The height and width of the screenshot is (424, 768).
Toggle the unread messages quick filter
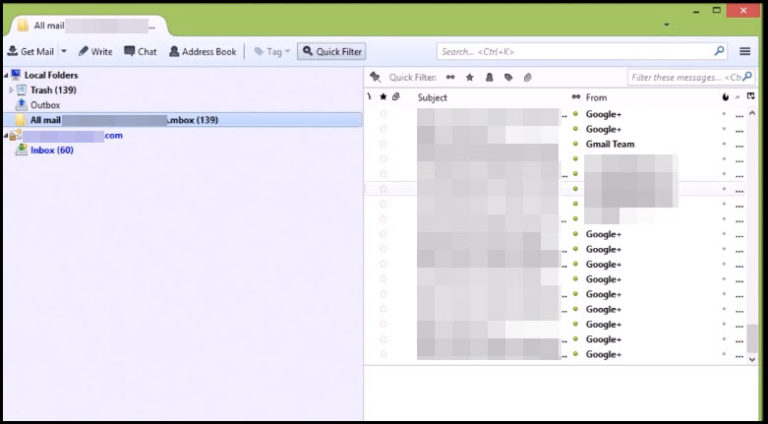tap(450, 77)
